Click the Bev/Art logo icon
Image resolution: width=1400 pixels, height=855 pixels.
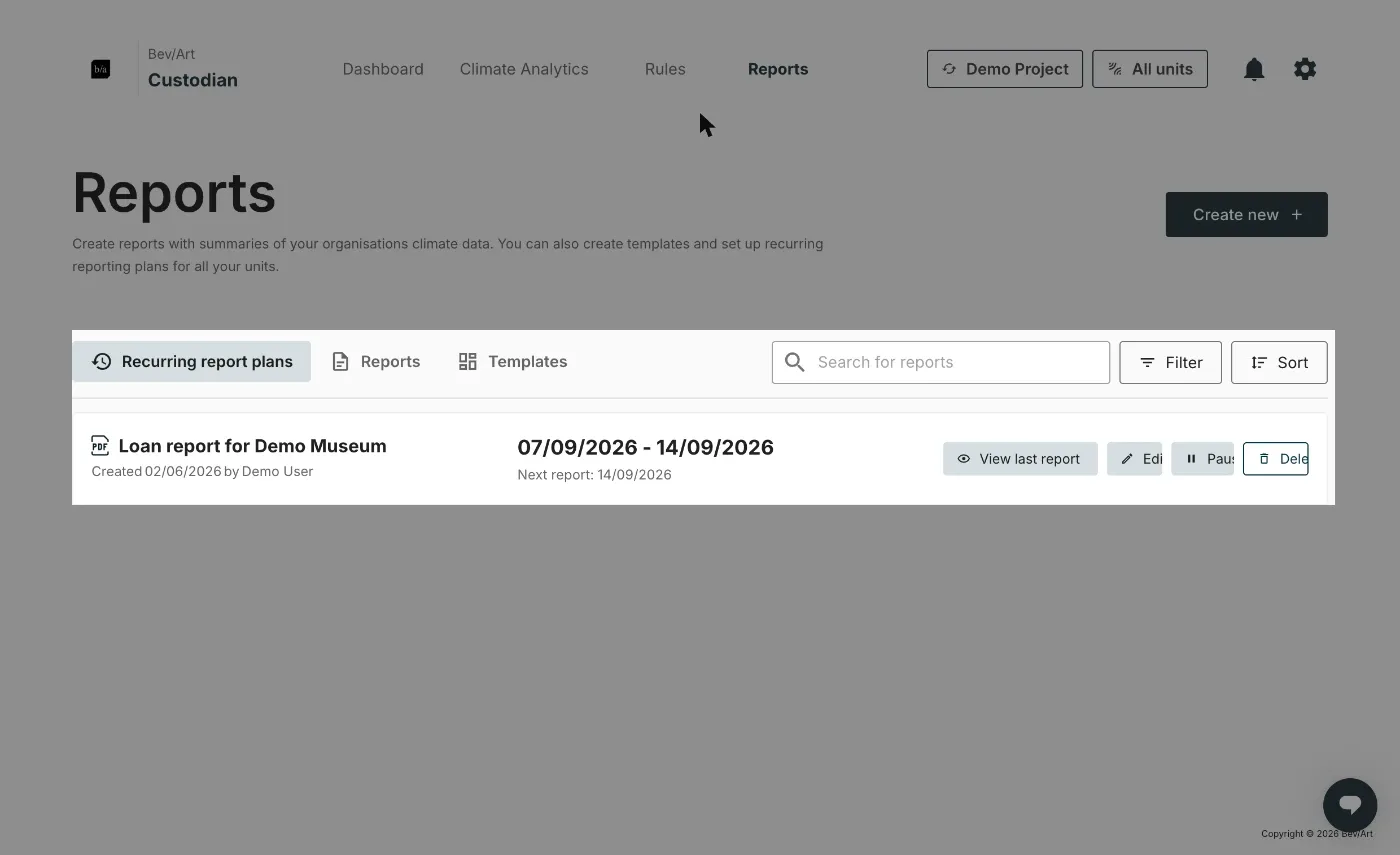[100, 69]
